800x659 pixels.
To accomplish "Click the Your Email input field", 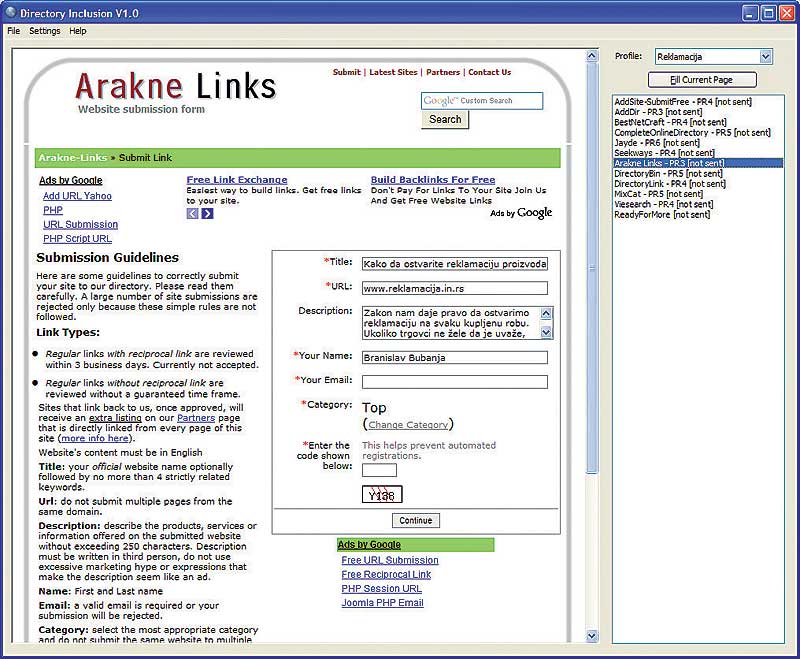I will 455,382.
